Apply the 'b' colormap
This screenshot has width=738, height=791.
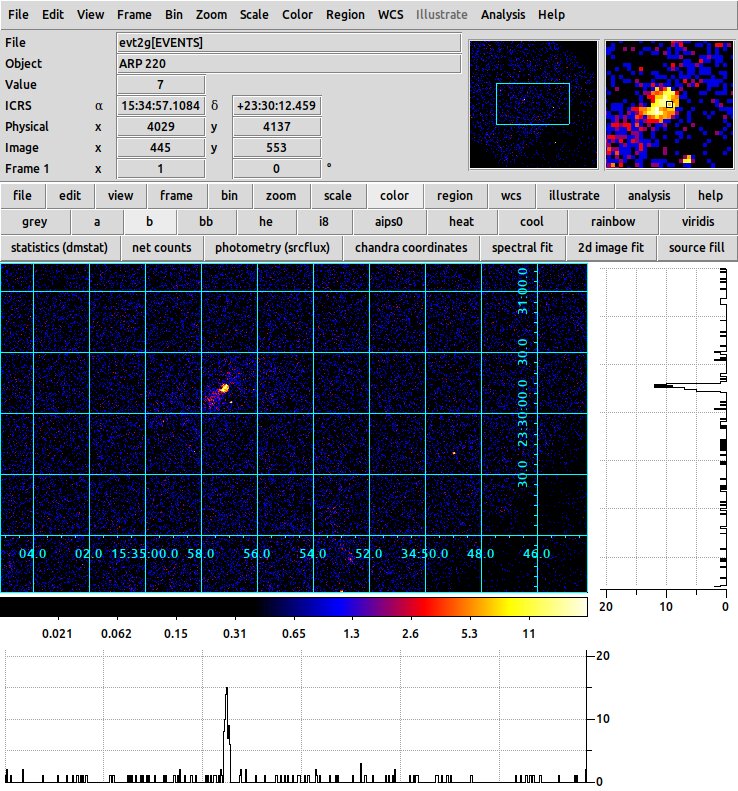149,222
